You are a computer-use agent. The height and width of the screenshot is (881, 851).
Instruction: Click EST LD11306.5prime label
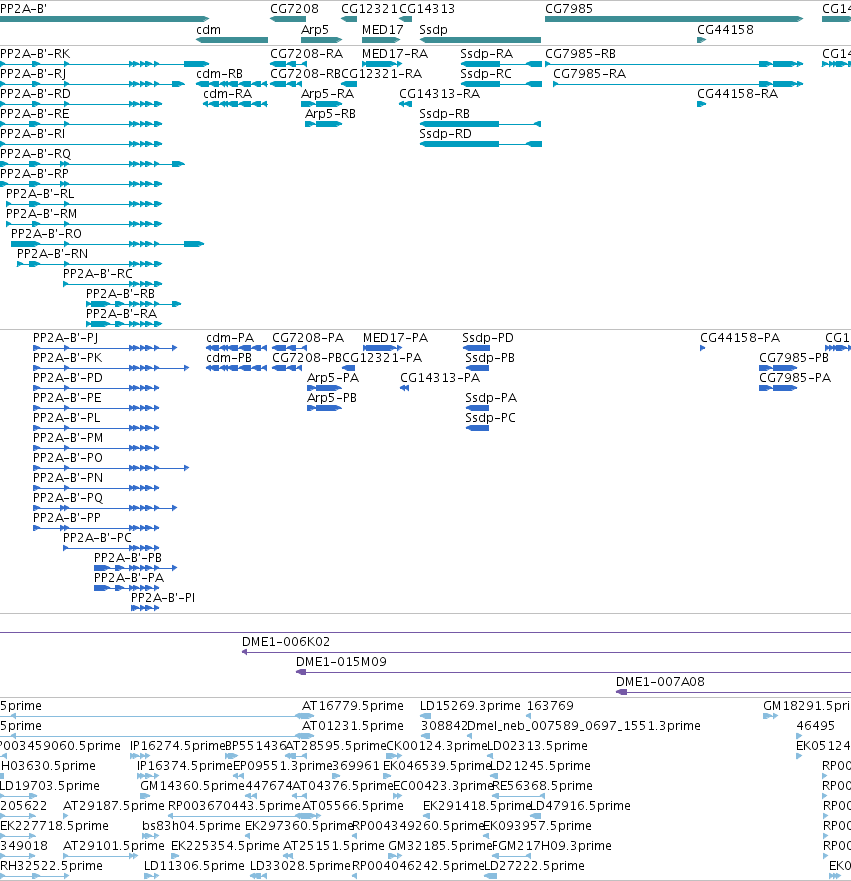coord(194,866)
